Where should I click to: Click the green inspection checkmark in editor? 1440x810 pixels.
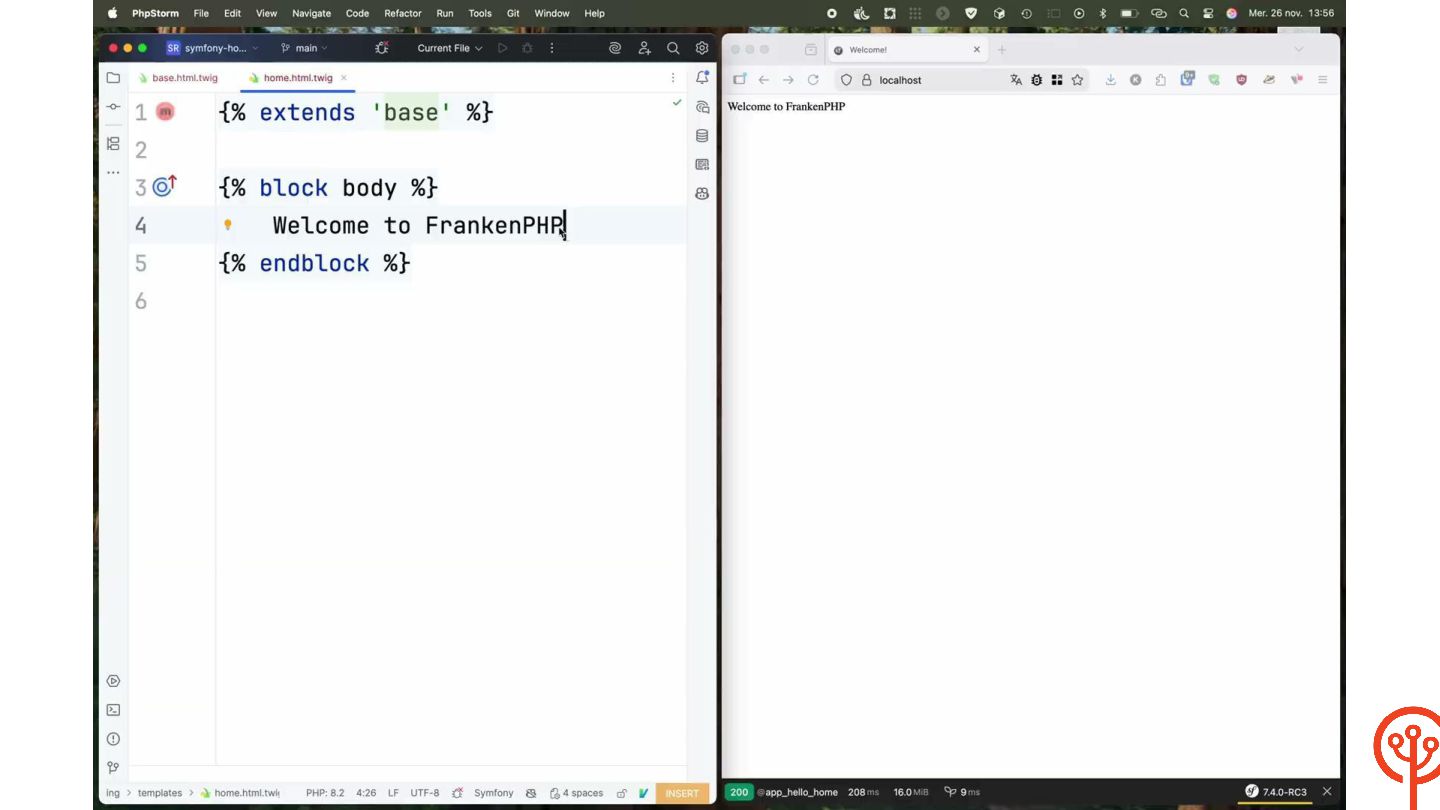677,102
